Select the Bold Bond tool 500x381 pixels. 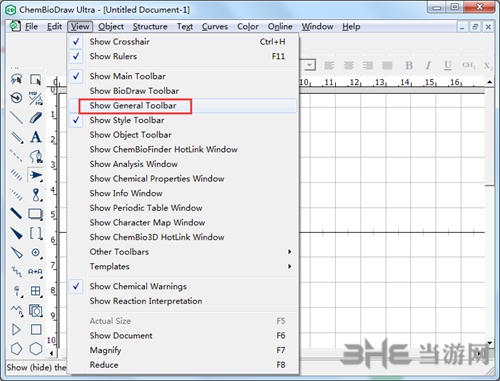[16, 213]
